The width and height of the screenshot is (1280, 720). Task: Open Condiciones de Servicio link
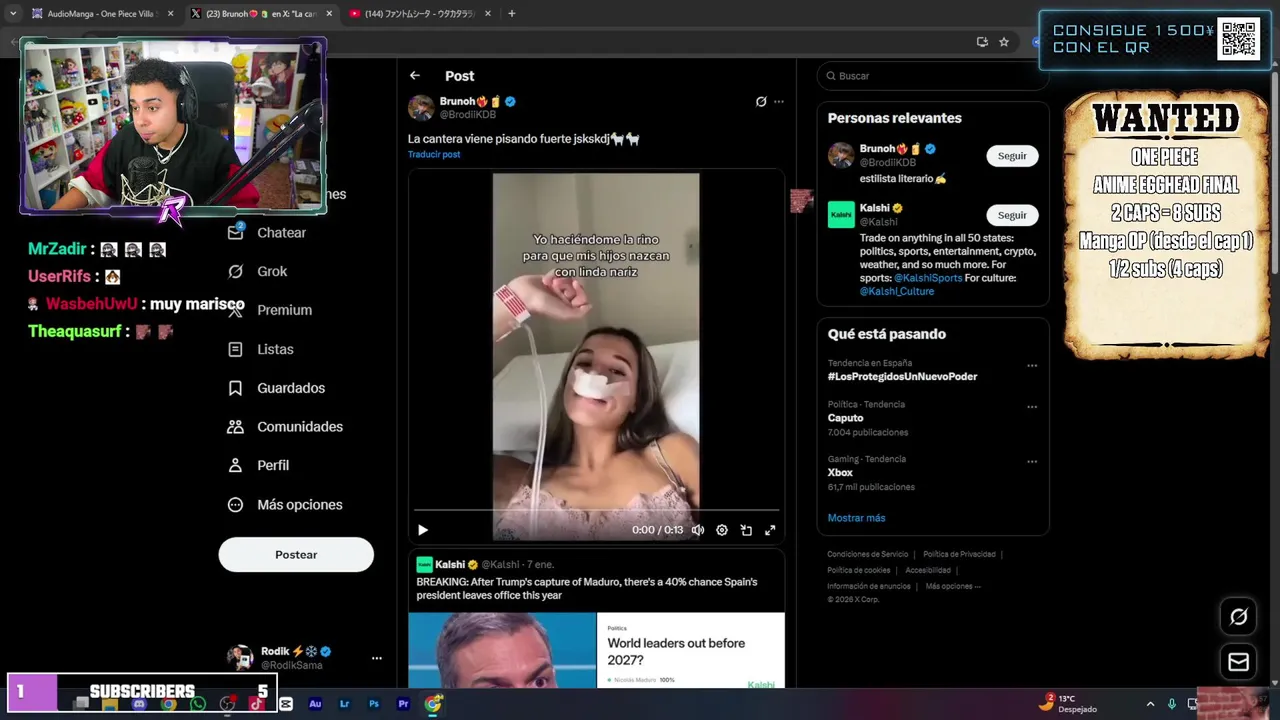click(x=867, y=554)
